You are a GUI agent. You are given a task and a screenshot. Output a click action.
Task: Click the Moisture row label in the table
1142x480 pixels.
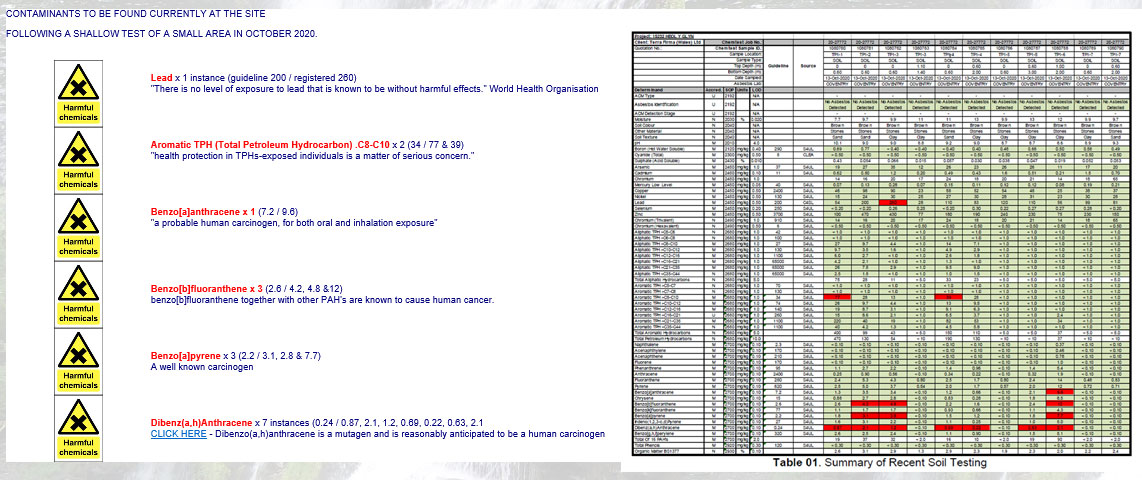tap(642, 119)
